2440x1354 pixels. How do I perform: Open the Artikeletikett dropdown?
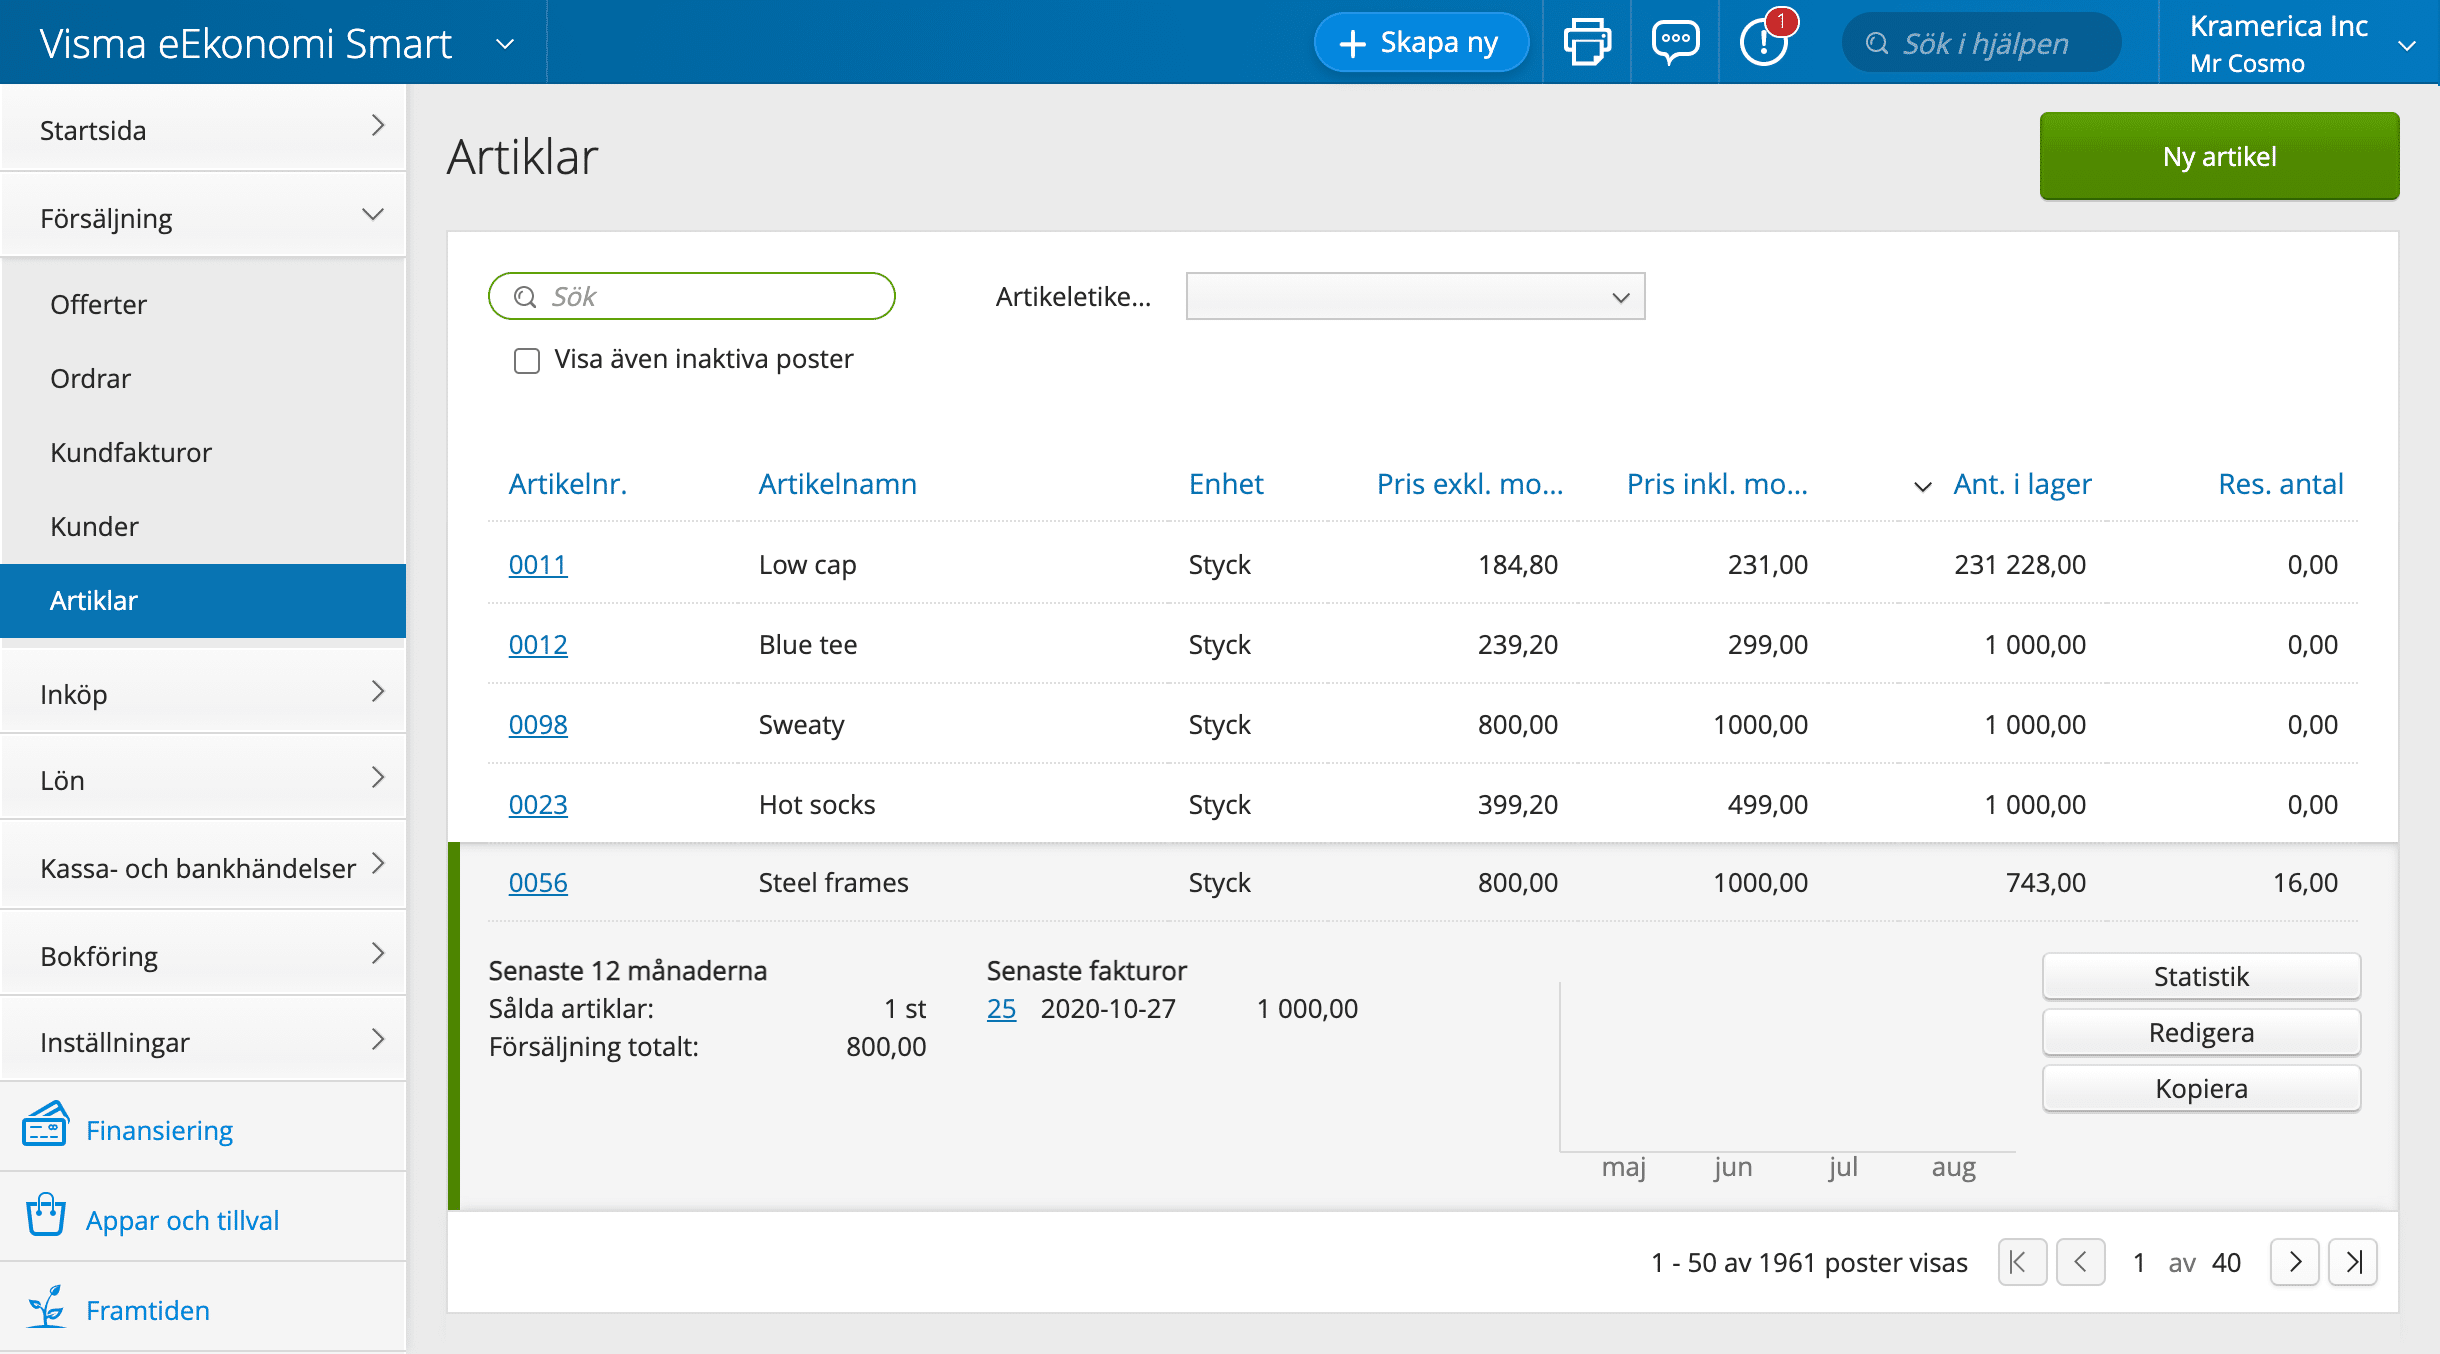pos(1415,297)
